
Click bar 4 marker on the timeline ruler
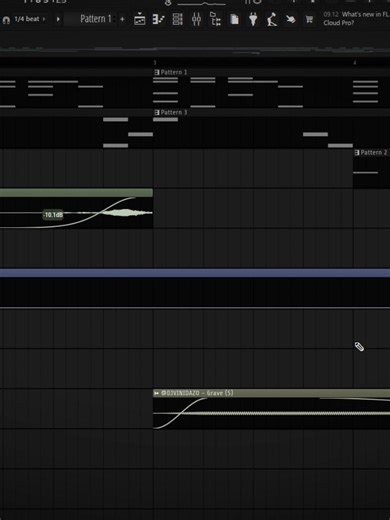tap(355, 63)
